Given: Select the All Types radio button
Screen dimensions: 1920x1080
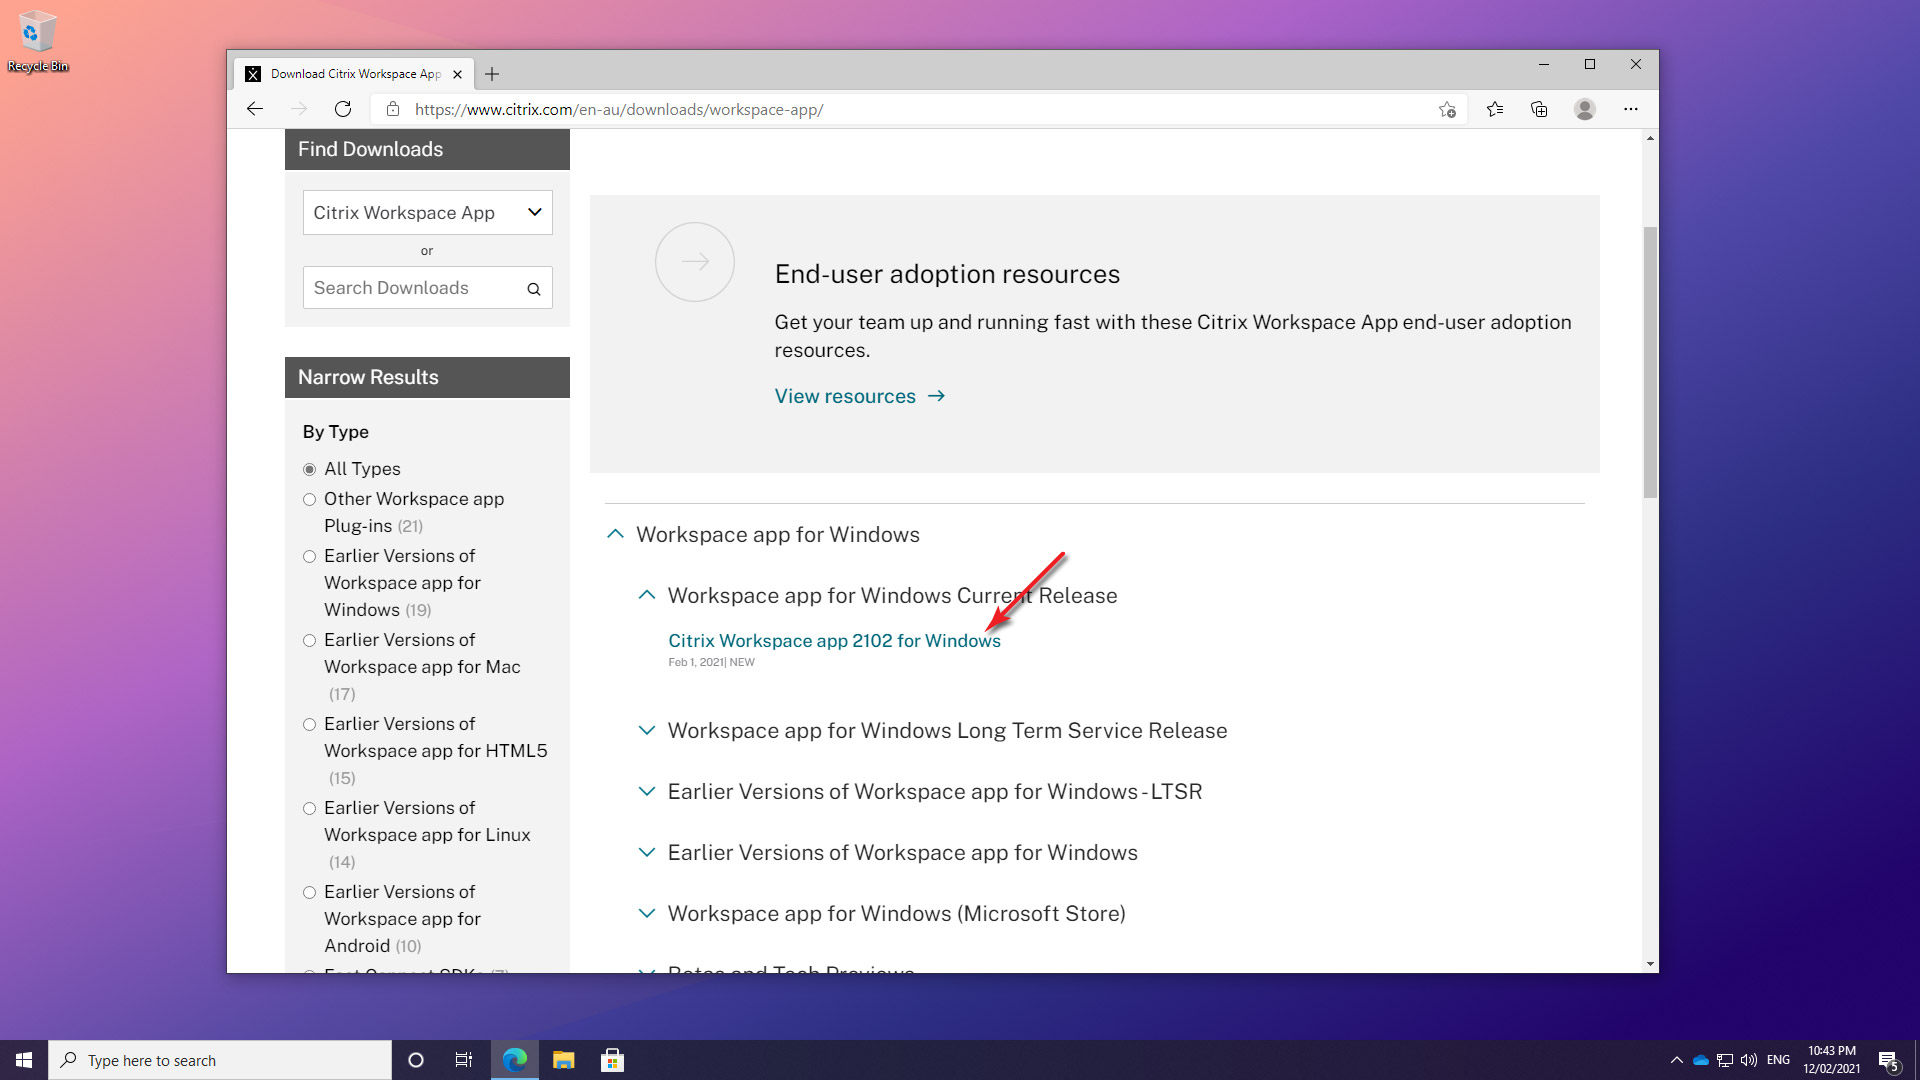Looking at the screenshot, I should coord(310,469).
